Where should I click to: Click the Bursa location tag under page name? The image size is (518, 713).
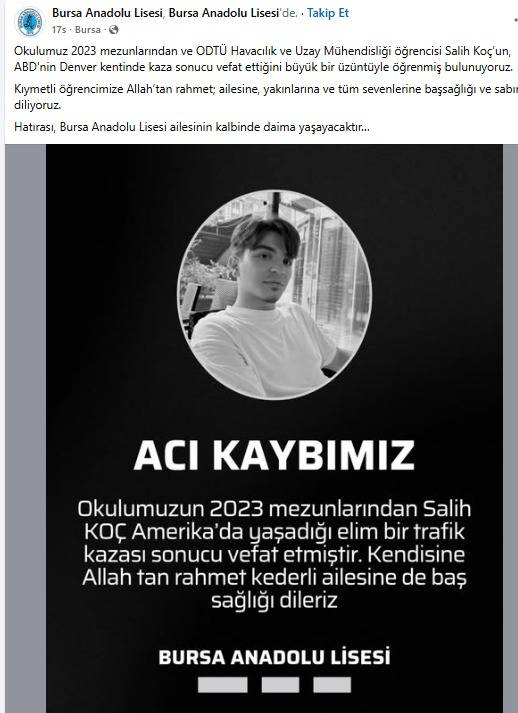[x=88, y=30]
